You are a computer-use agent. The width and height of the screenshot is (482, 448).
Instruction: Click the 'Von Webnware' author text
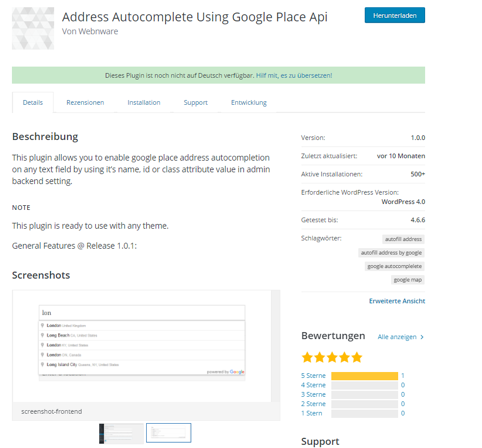coord(90,31)
